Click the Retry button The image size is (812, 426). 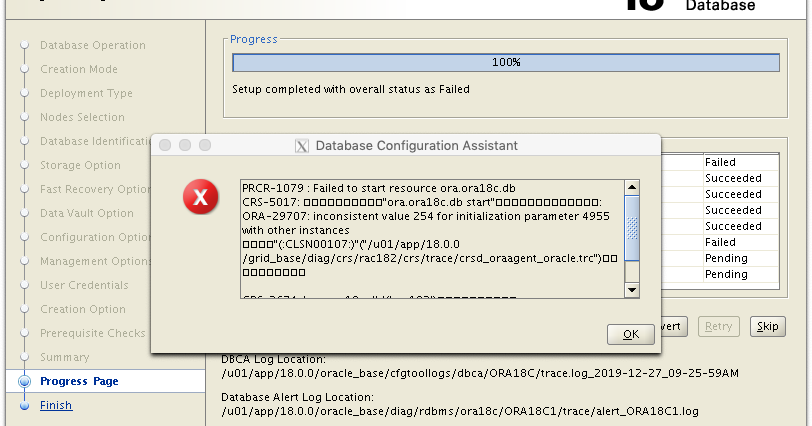(x=720, y=326)
